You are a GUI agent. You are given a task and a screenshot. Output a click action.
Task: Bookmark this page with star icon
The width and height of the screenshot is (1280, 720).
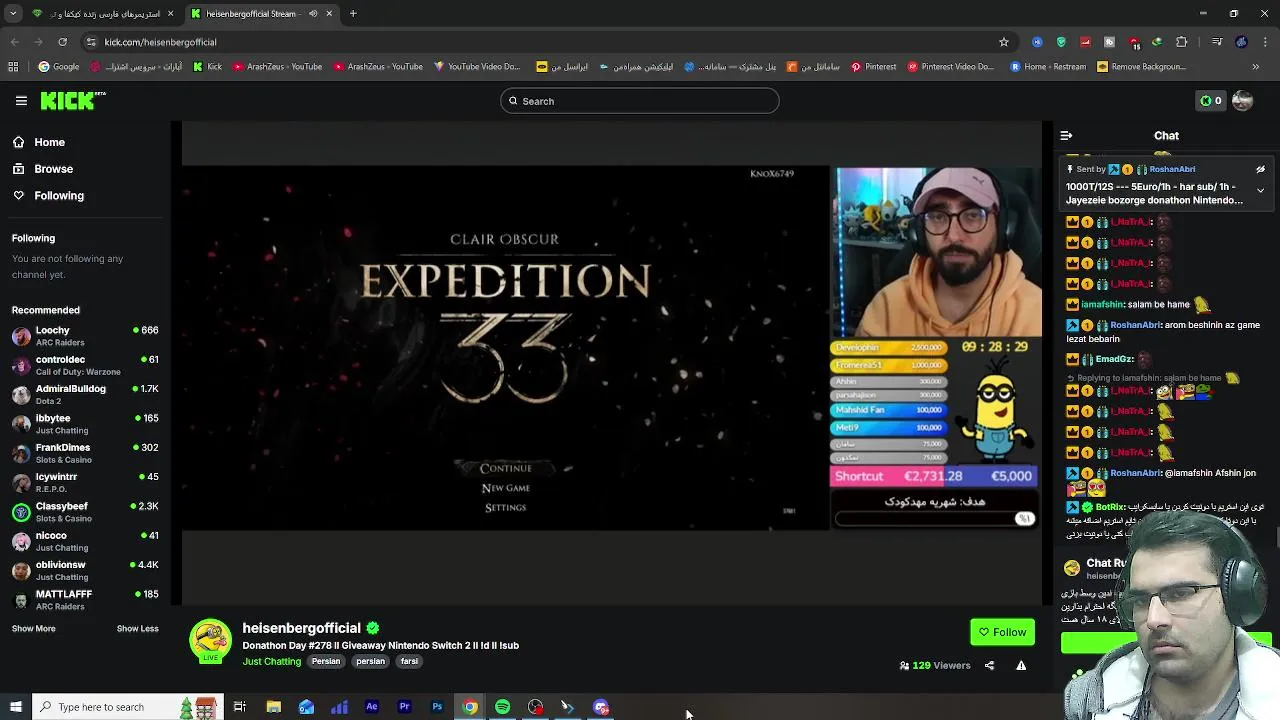coord(1003,42)
